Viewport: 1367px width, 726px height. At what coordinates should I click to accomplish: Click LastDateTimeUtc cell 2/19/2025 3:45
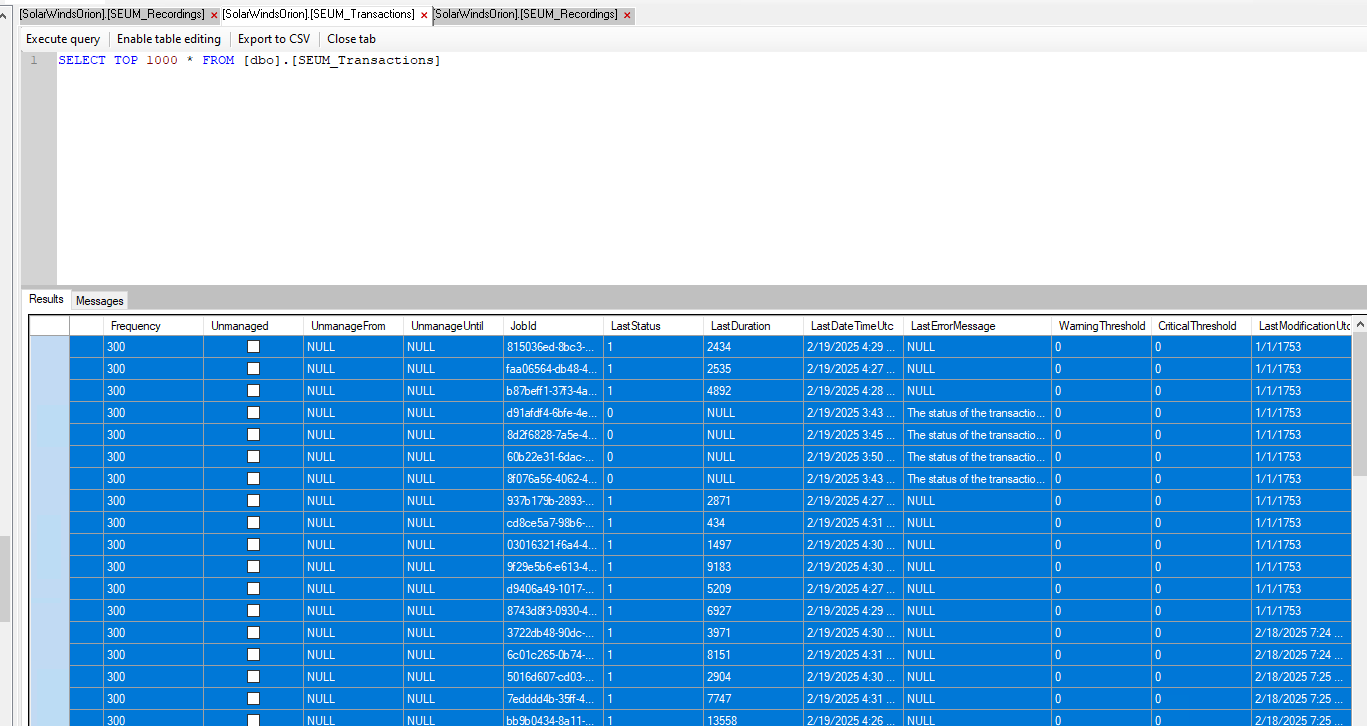click(853, 435)
